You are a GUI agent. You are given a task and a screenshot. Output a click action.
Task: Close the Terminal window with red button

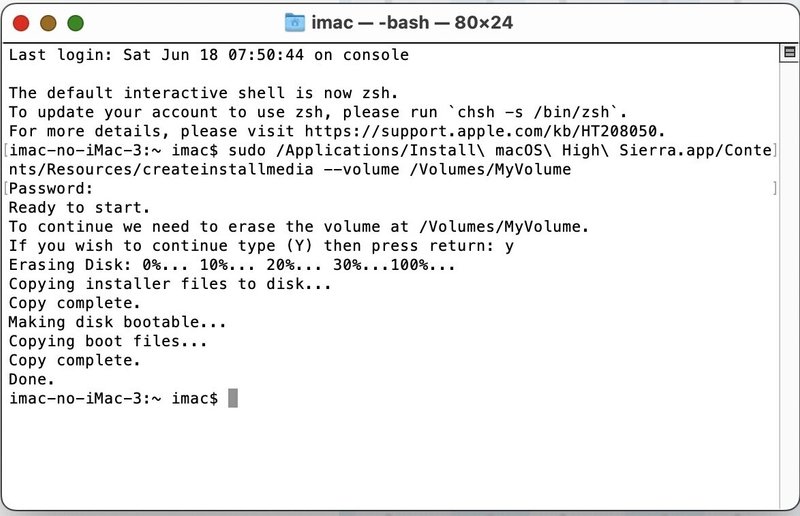click(21, 22)
